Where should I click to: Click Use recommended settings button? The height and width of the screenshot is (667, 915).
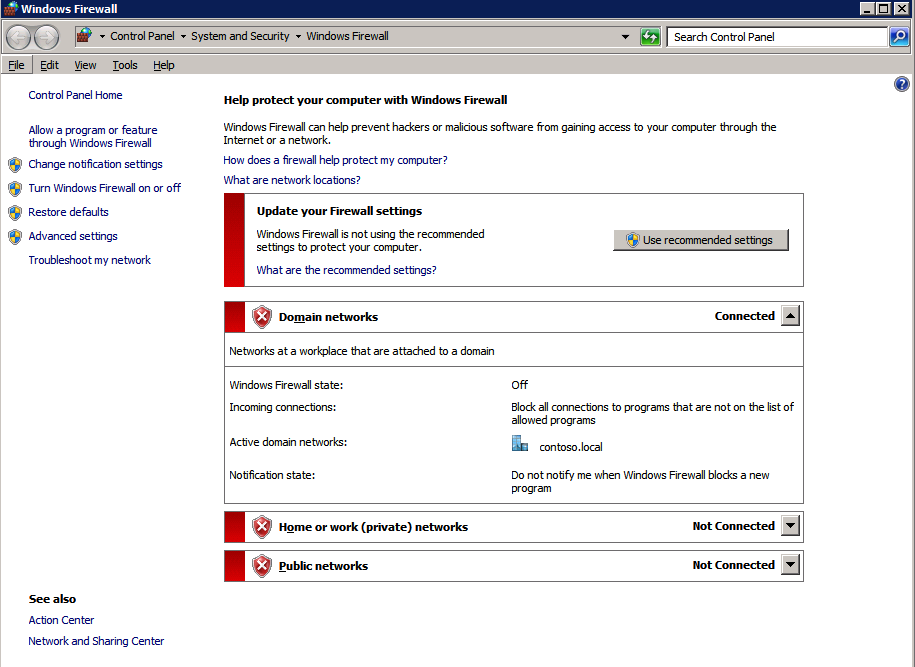tap(701, 240)
